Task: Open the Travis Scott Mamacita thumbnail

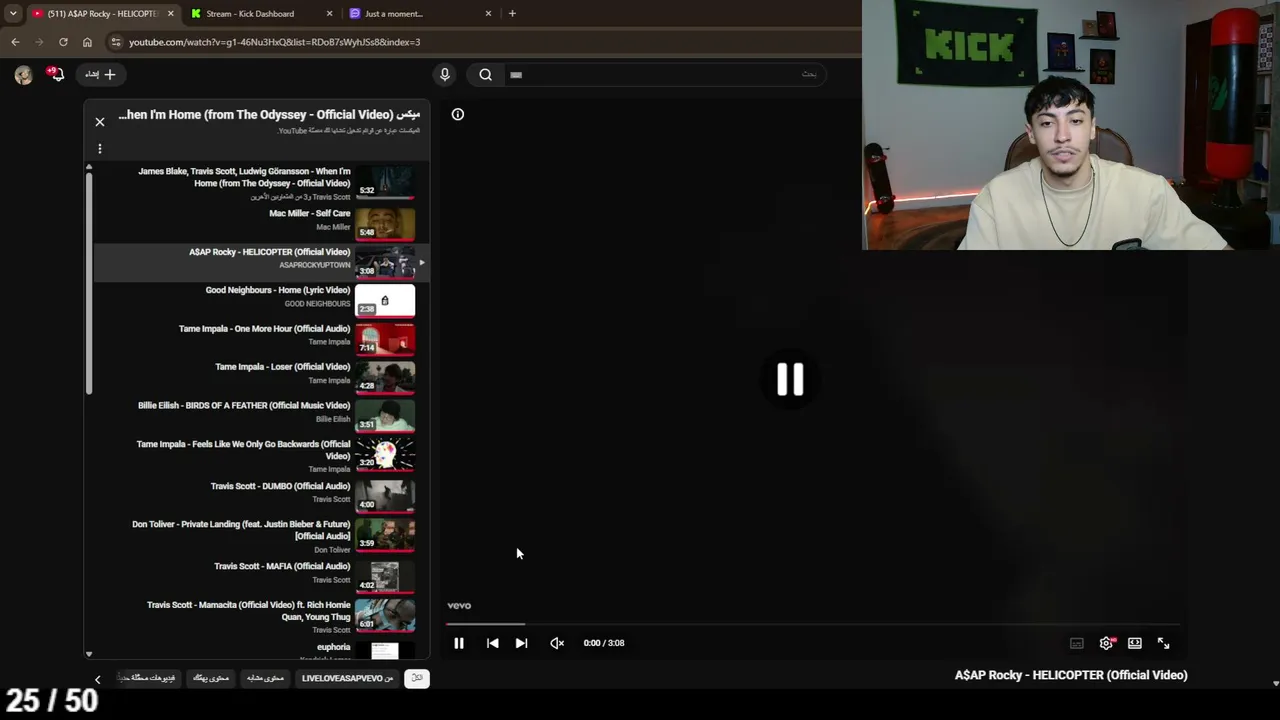Action: (x=385, y=615)
